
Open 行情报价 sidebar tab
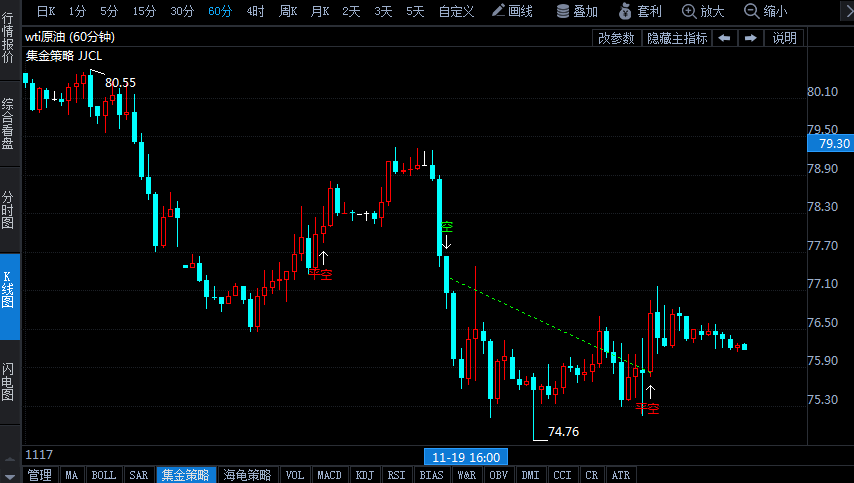point(8,38)
